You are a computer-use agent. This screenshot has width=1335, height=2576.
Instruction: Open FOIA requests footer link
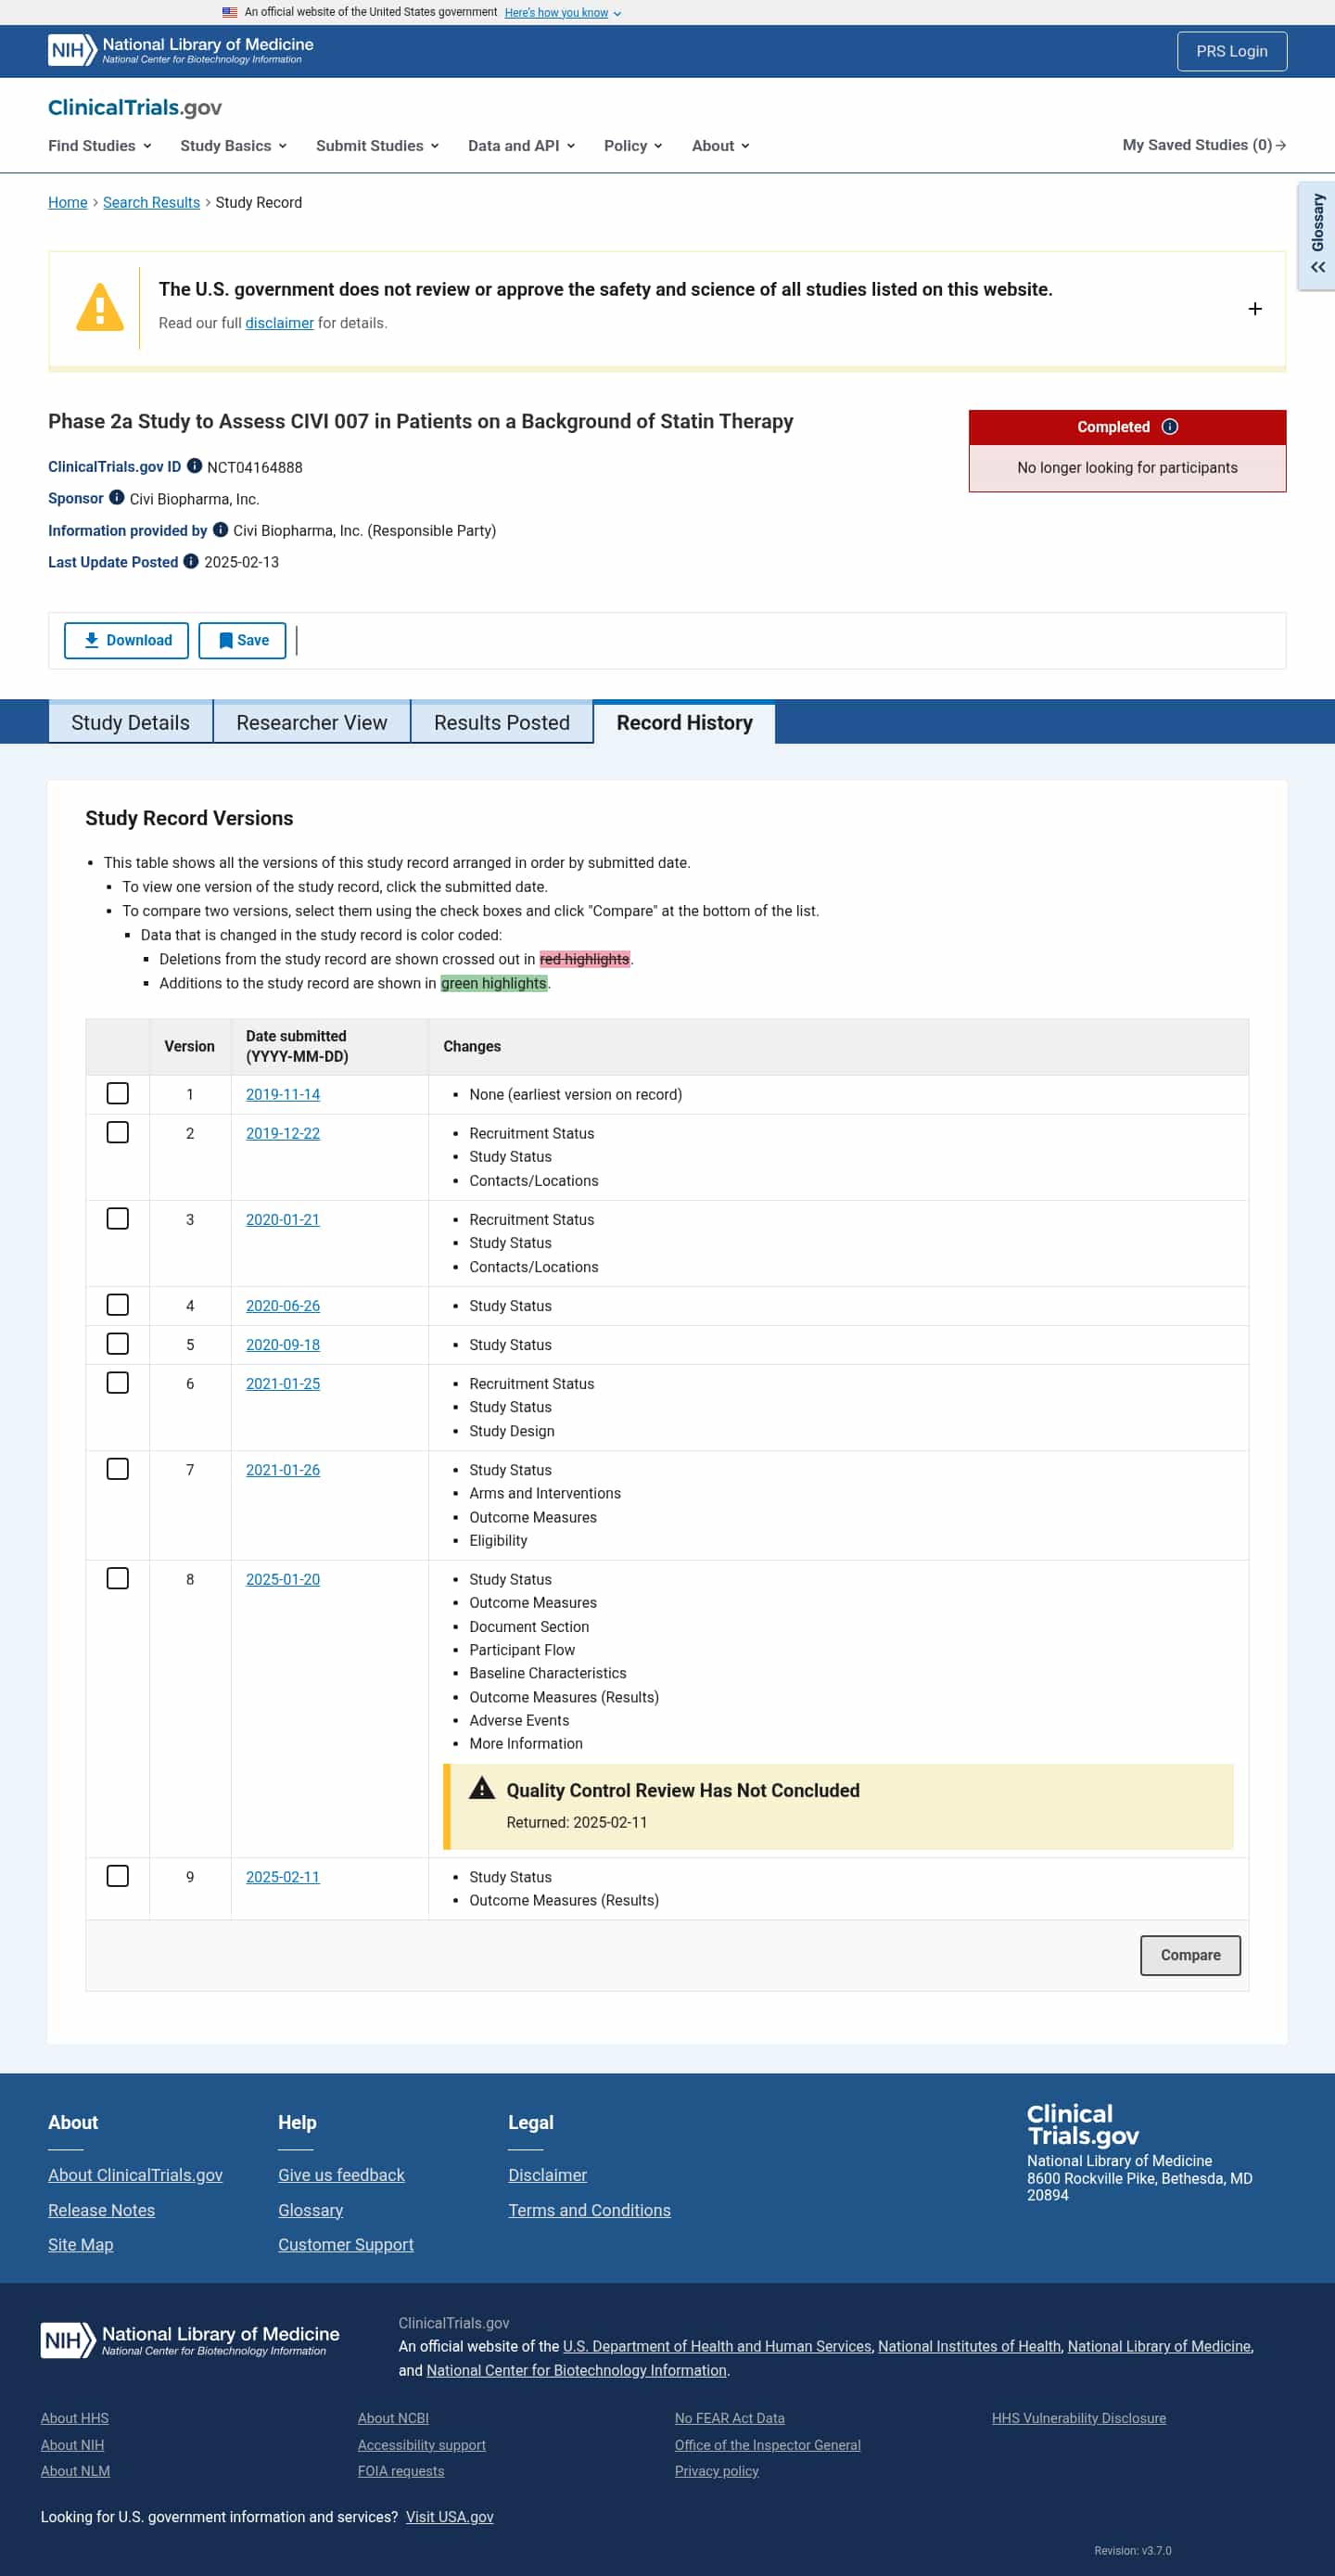400,2470
